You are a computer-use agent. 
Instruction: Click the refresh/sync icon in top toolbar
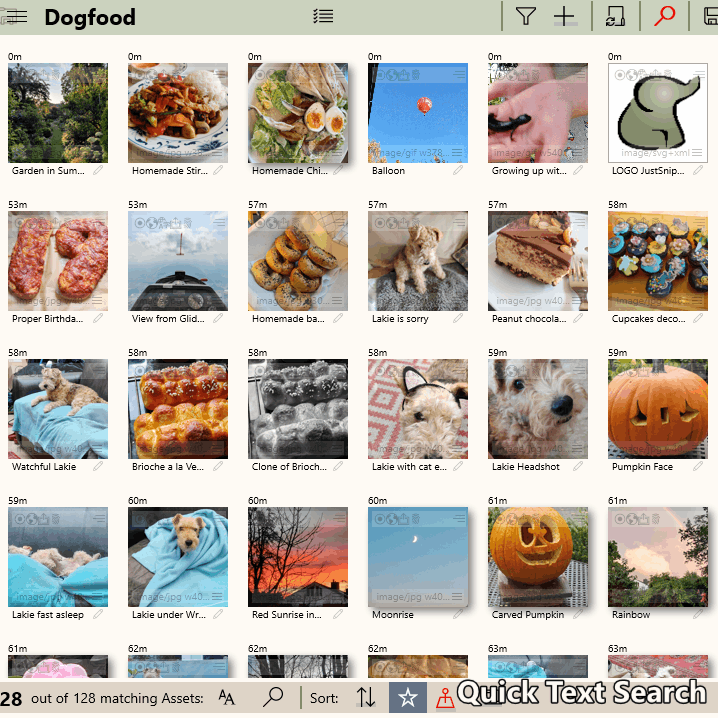615,16
